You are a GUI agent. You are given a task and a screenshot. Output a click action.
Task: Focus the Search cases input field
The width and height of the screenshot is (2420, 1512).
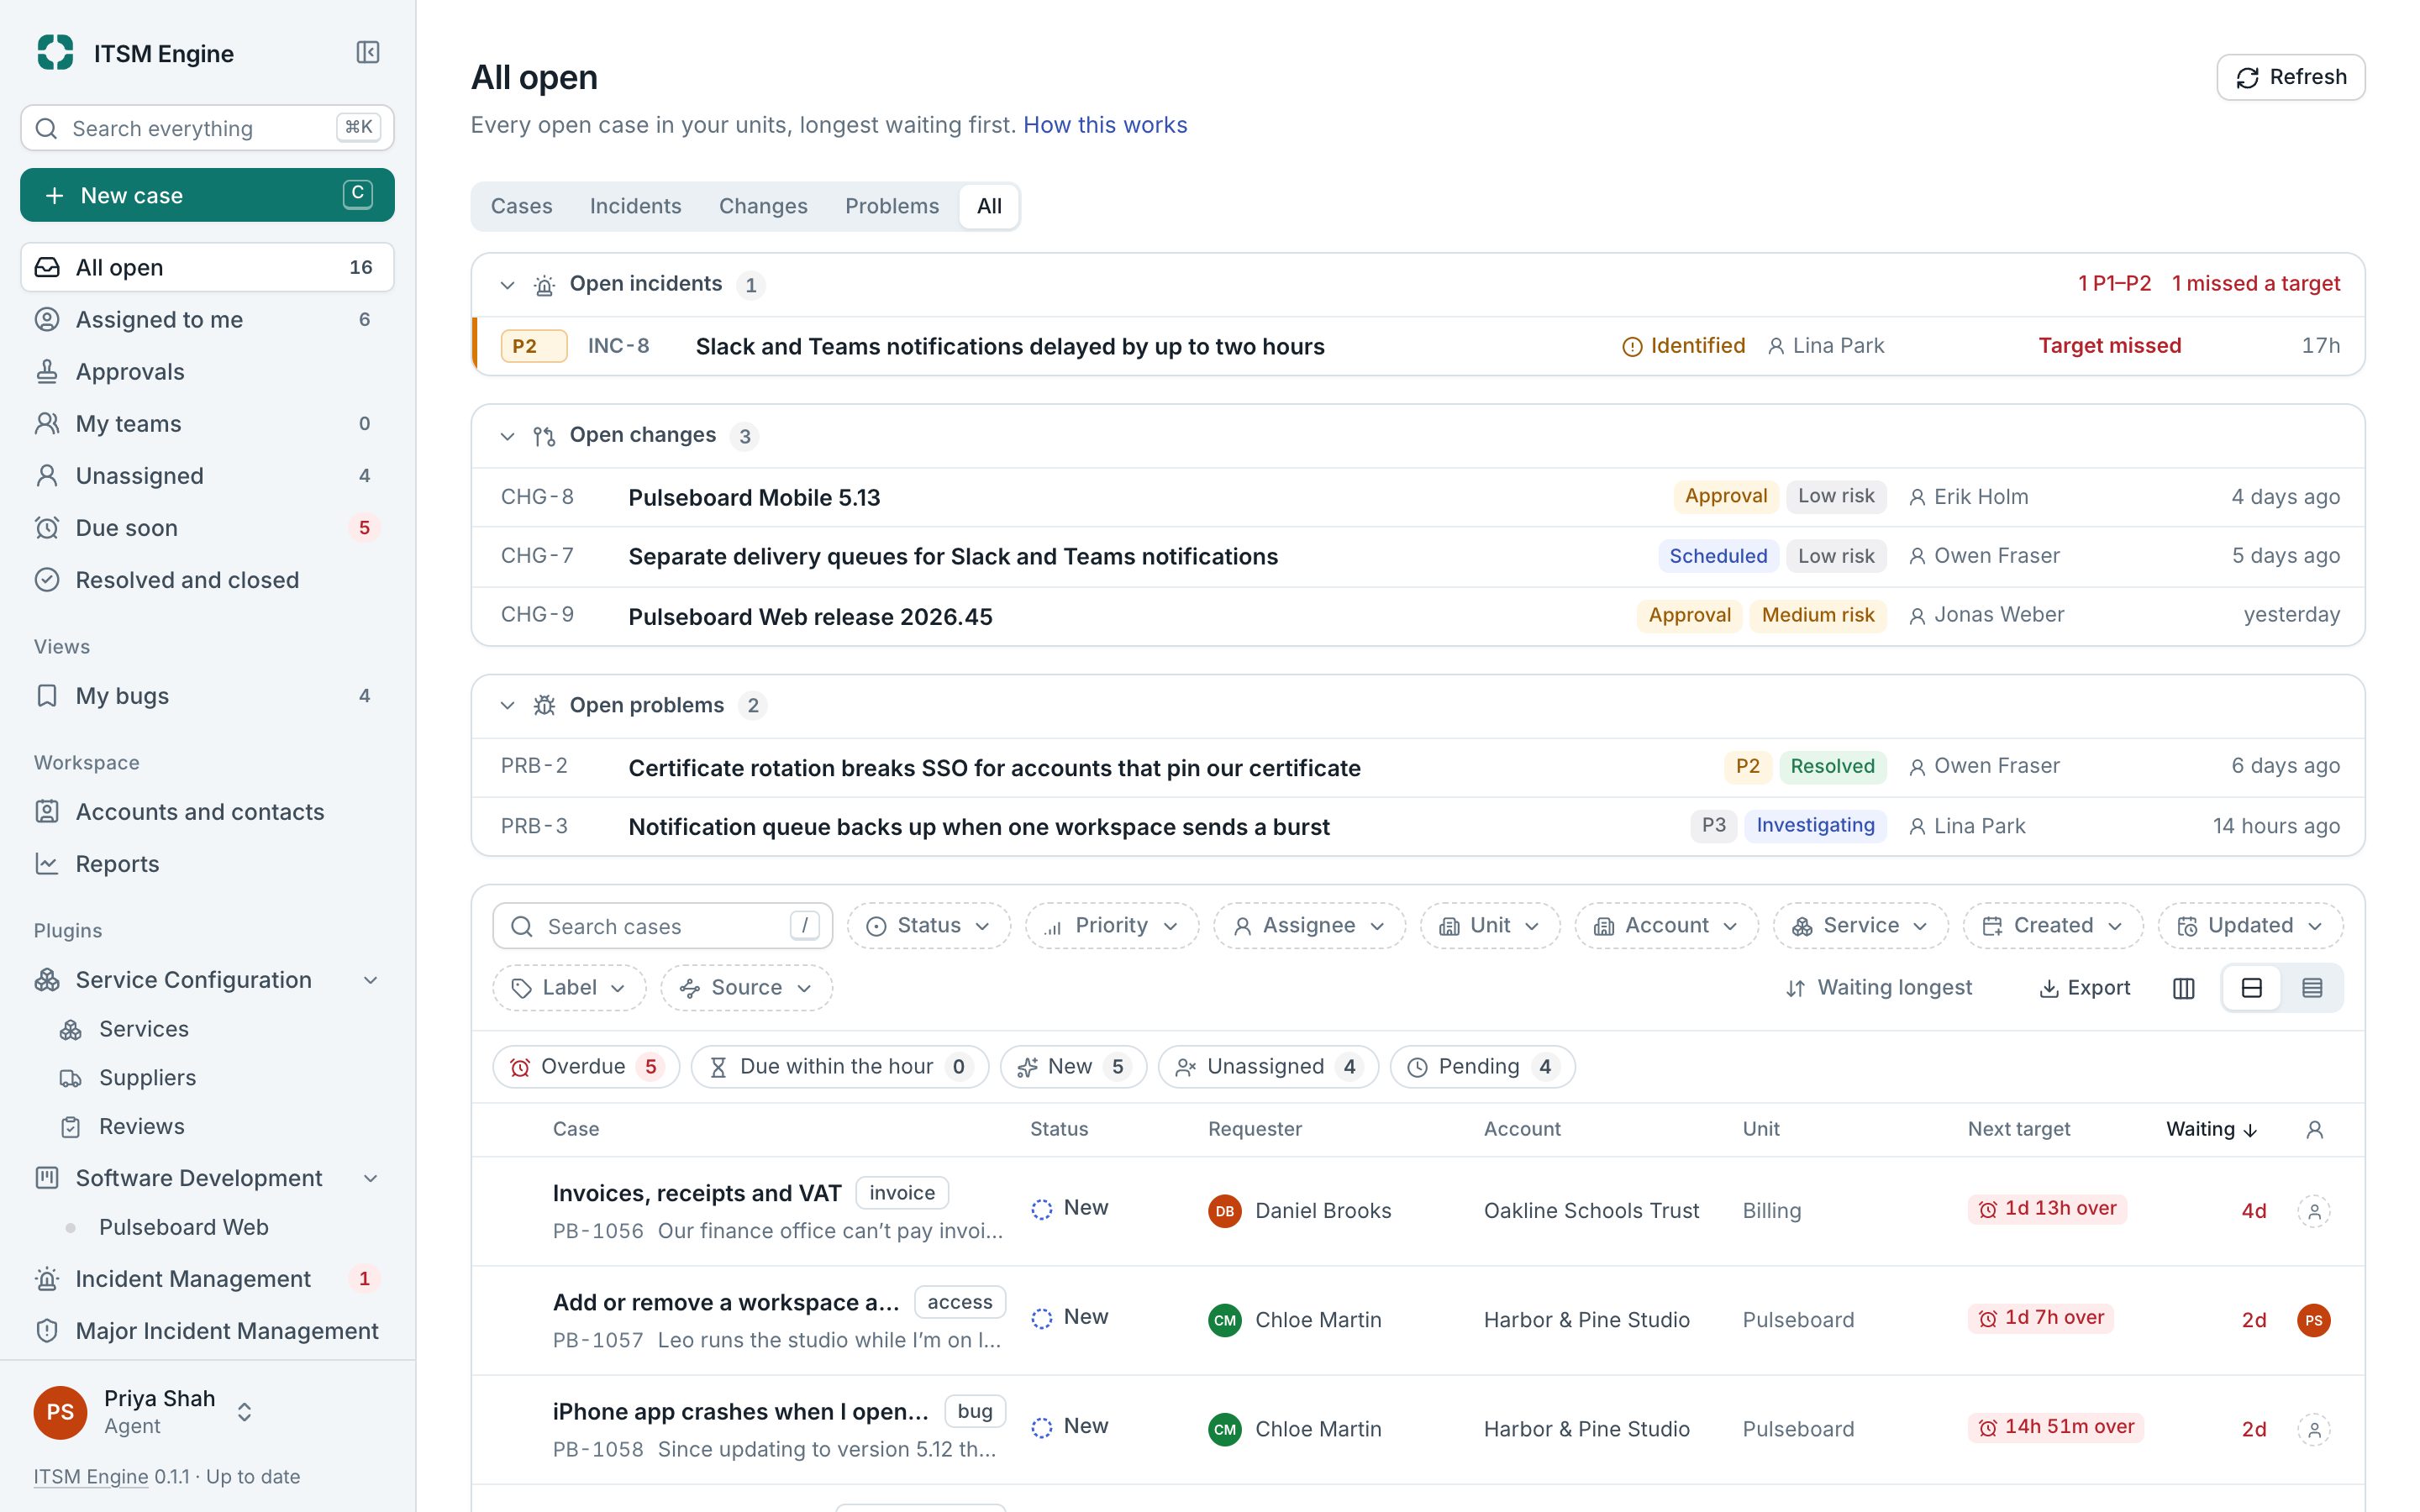pos(662,926)
